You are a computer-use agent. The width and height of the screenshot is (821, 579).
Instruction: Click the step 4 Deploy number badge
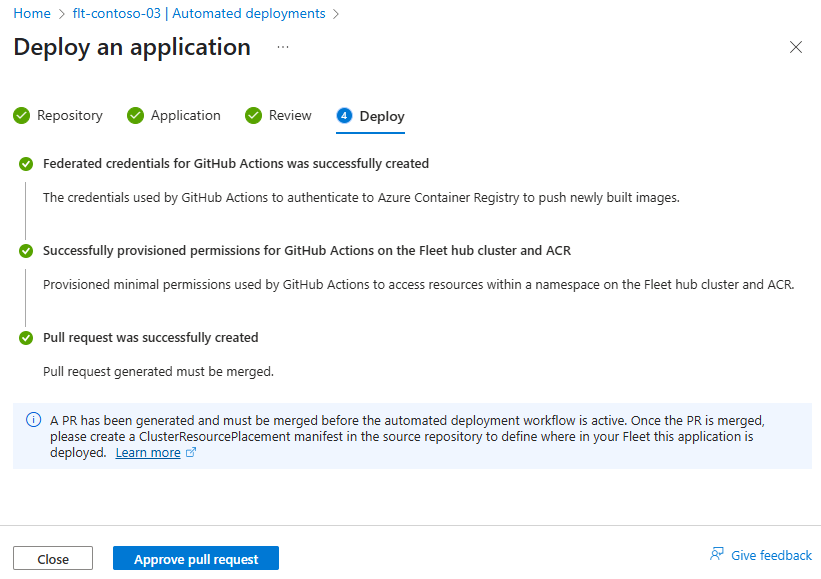click(344, 116)
